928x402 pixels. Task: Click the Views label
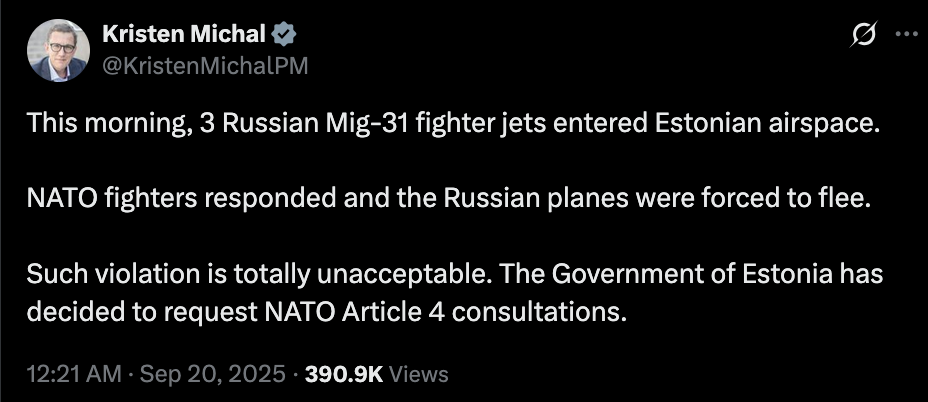point(418,374)
